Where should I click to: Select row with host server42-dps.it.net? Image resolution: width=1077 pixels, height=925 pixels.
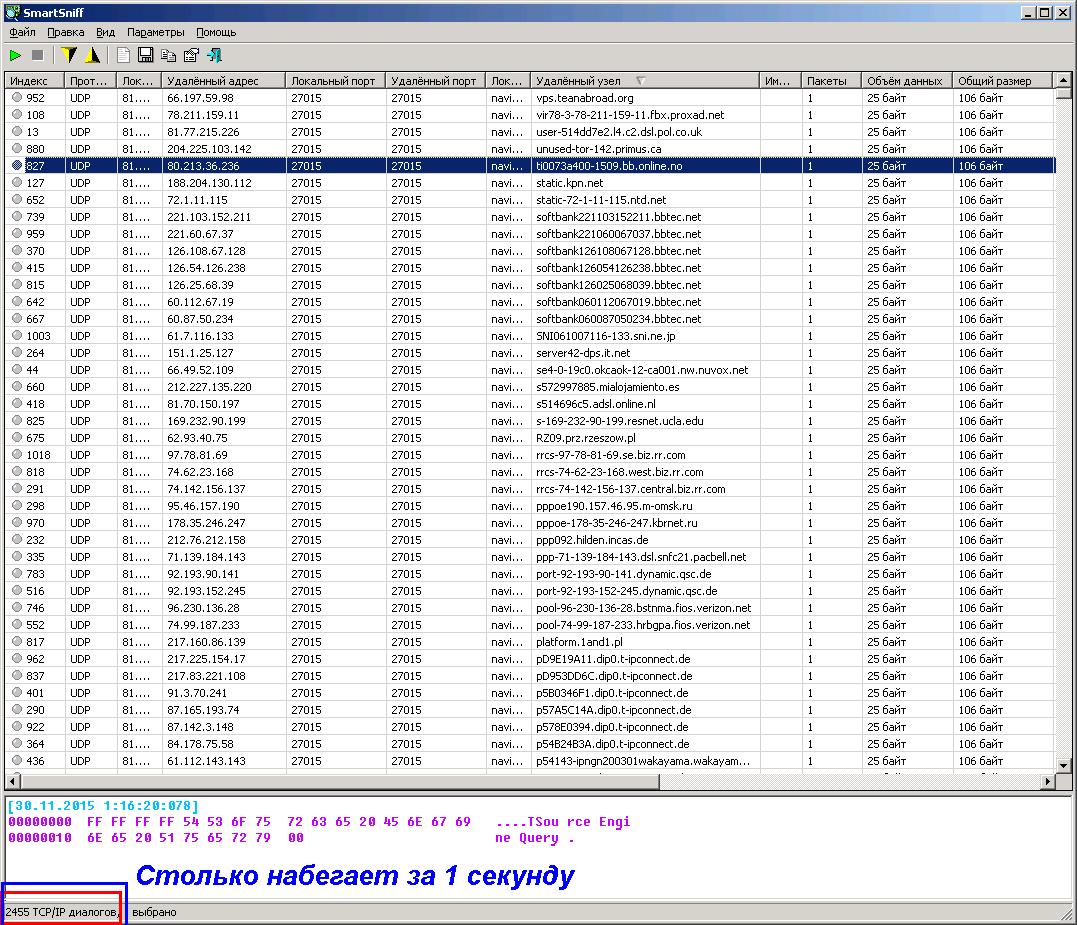(530, 353)
